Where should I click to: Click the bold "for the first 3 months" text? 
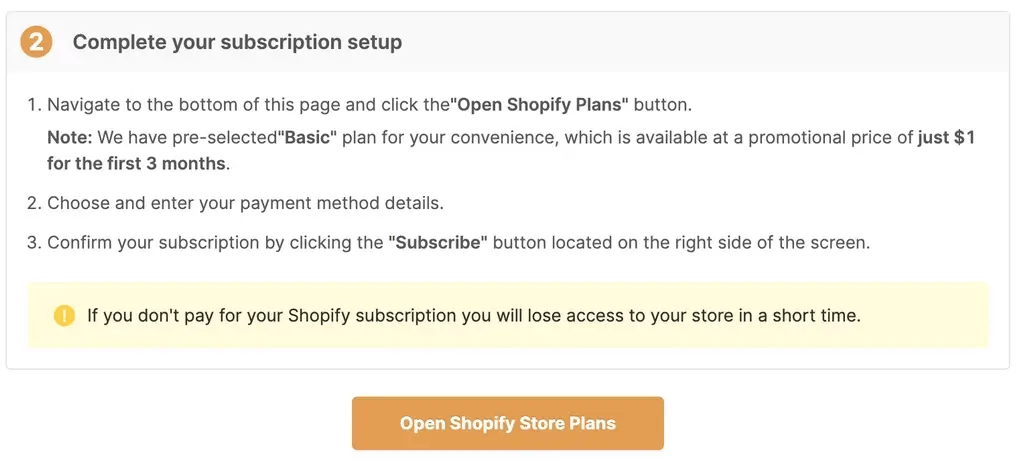click(x=137, y=162)
